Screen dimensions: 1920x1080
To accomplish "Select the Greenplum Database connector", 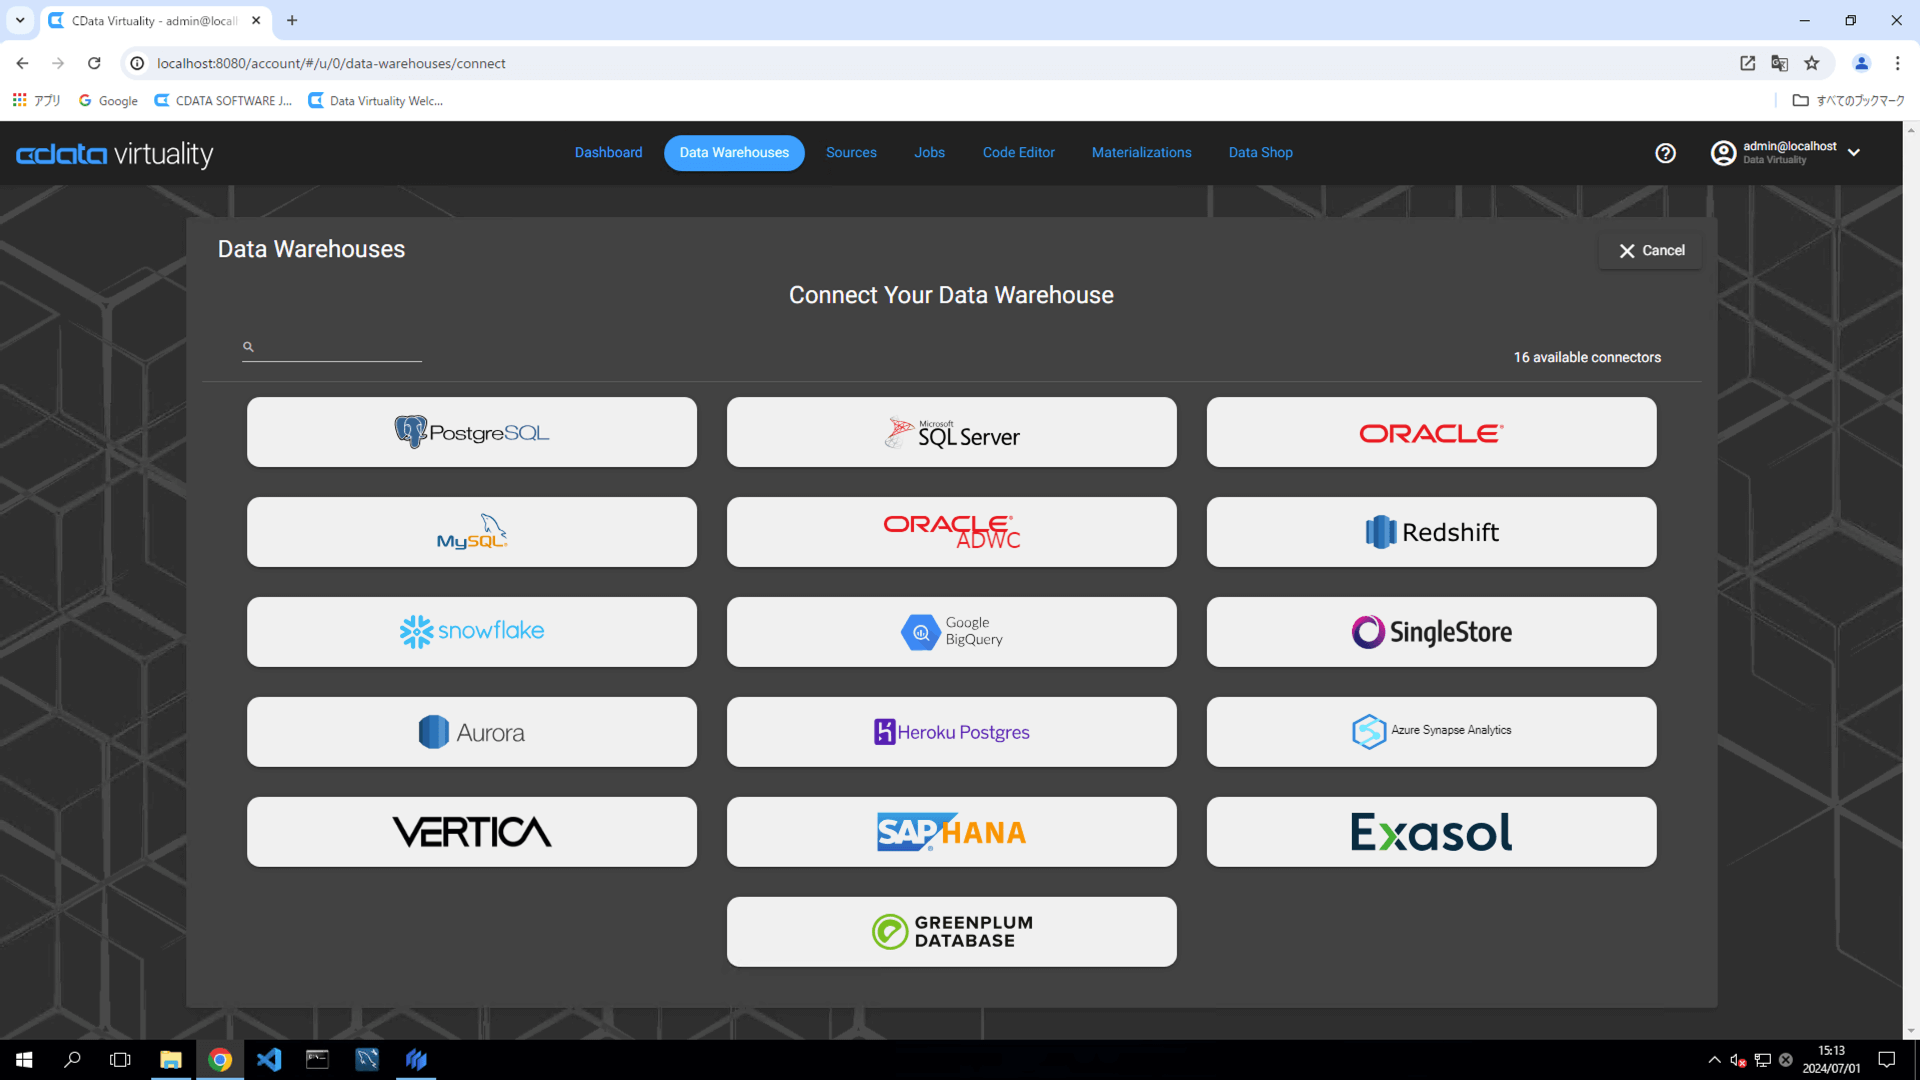I will click(951, 932).
